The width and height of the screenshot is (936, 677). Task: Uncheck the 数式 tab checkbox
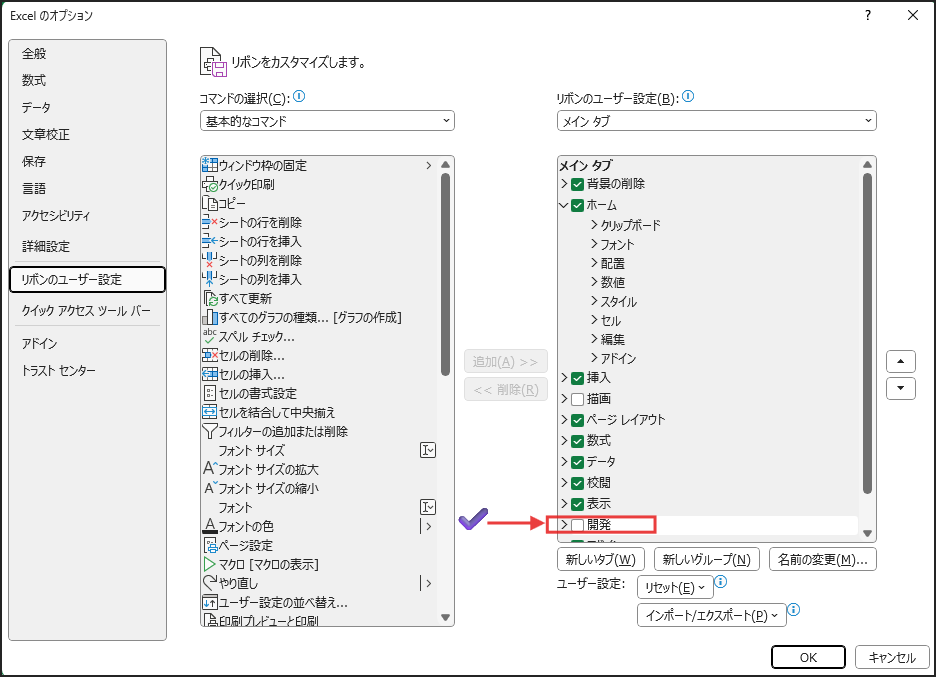(x=577, y=441)
